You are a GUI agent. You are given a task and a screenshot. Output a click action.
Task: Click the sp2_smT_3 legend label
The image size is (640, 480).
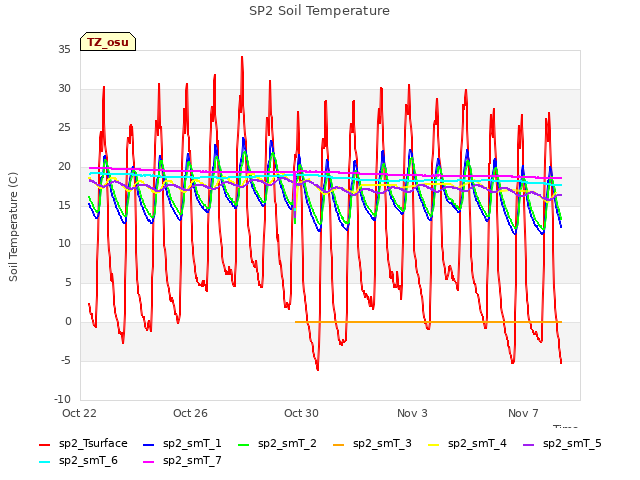pos(382,443)
